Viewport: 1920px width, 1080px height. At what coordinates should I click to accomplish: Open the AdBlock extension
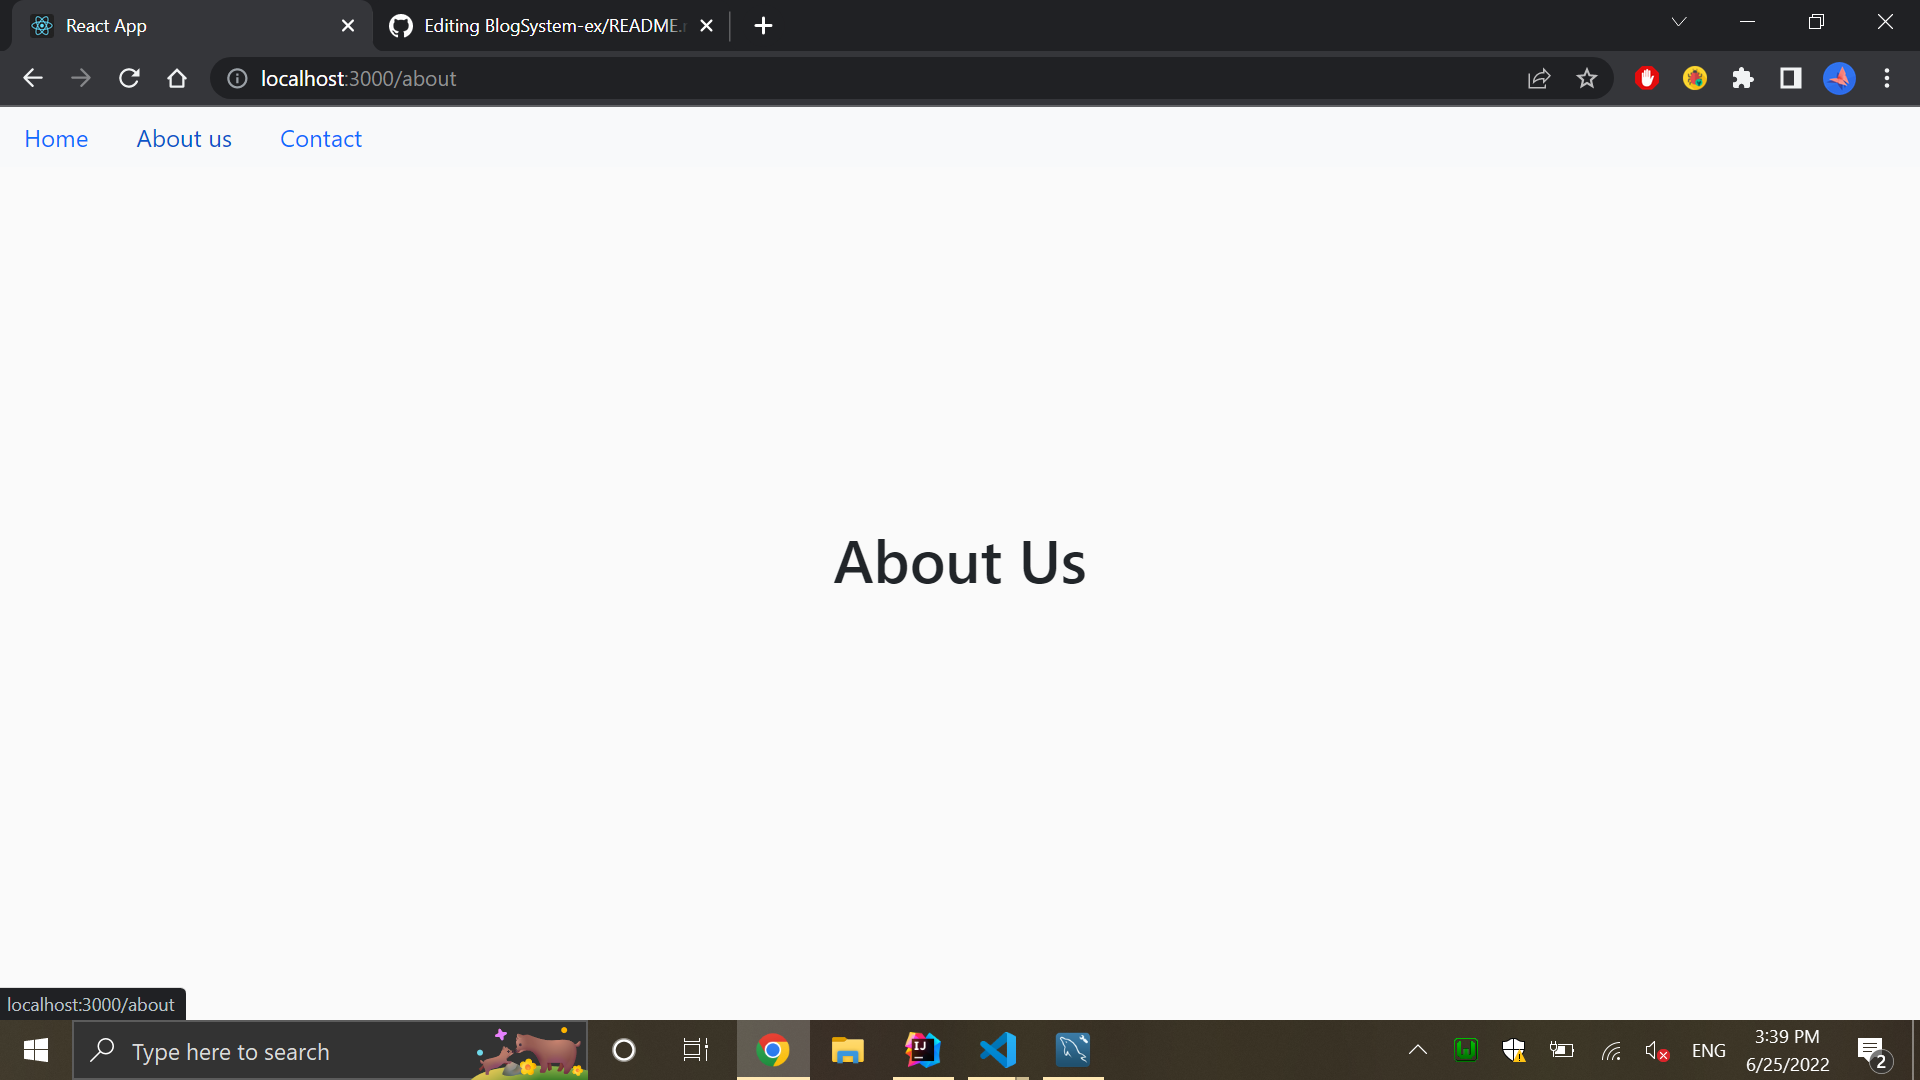1646,78
